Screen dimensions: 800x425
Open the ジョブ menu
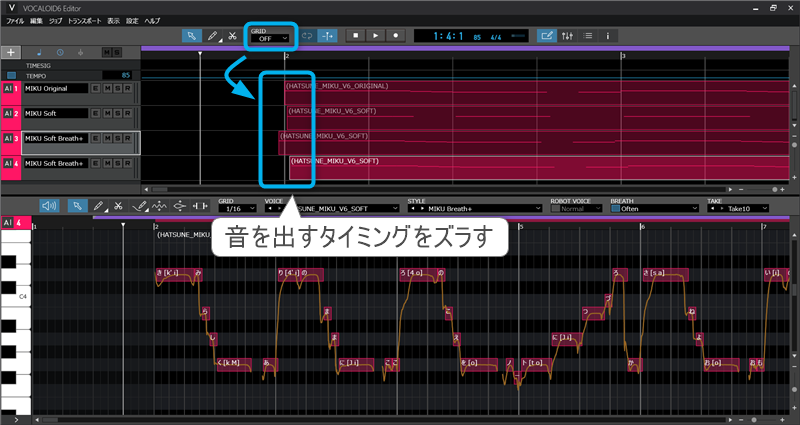tap(55, 21)
